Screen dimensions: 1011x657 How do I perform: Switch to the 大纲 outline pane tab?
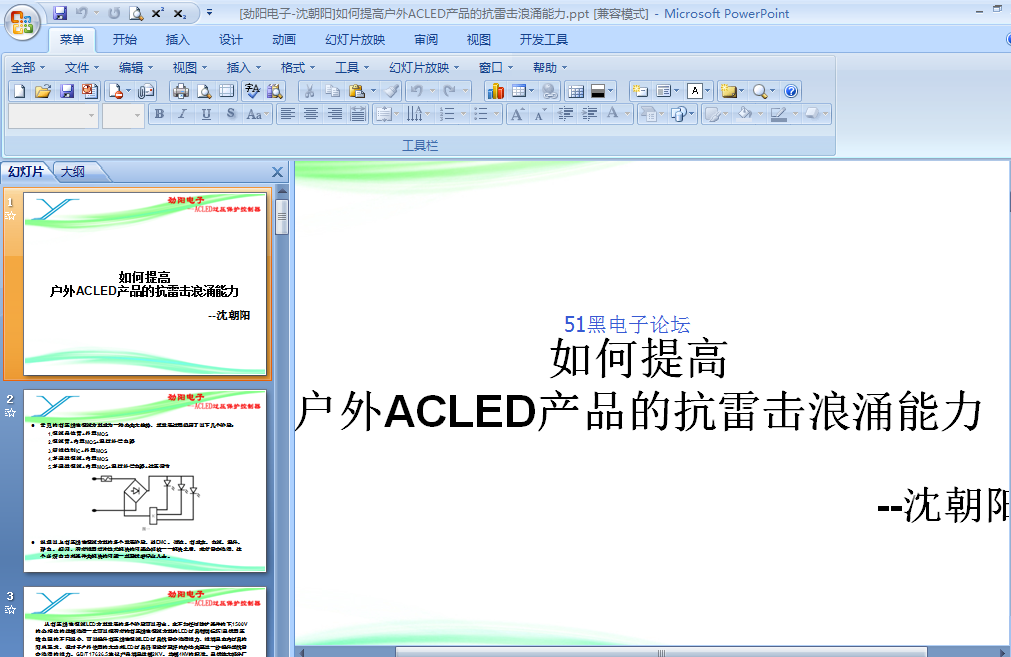click(73, 172)
